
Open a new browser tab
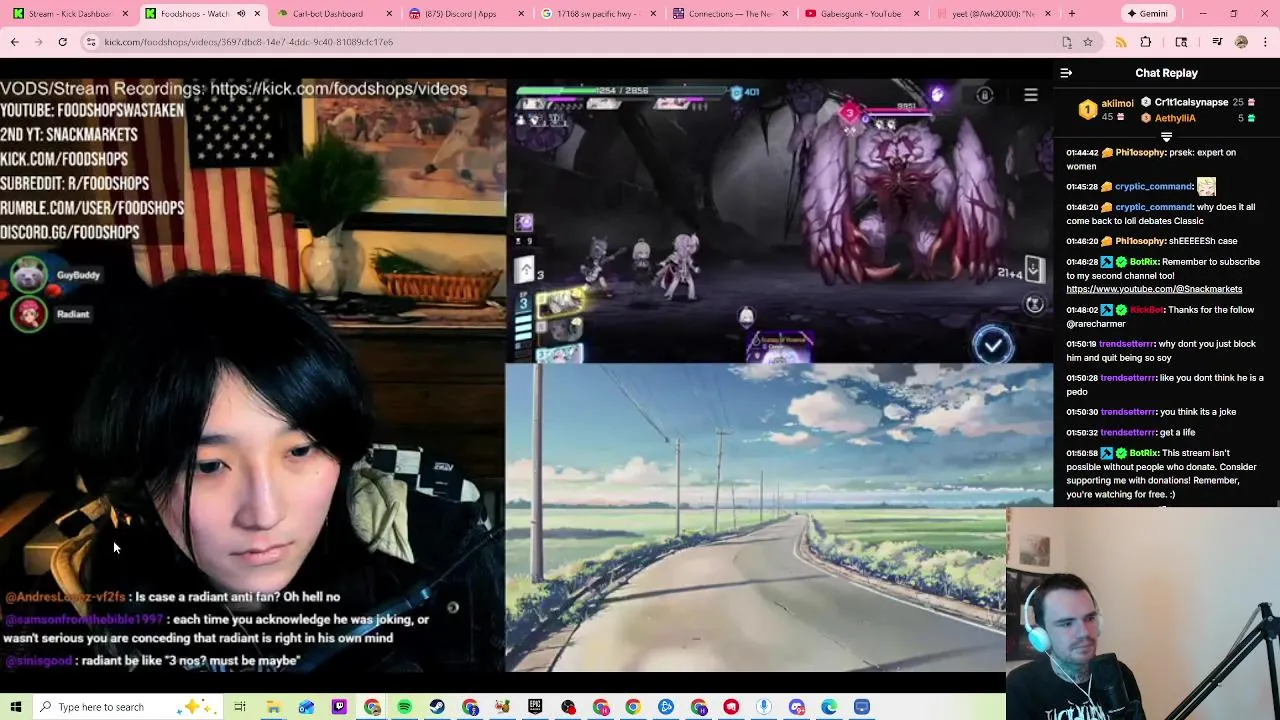point(1071,14)
